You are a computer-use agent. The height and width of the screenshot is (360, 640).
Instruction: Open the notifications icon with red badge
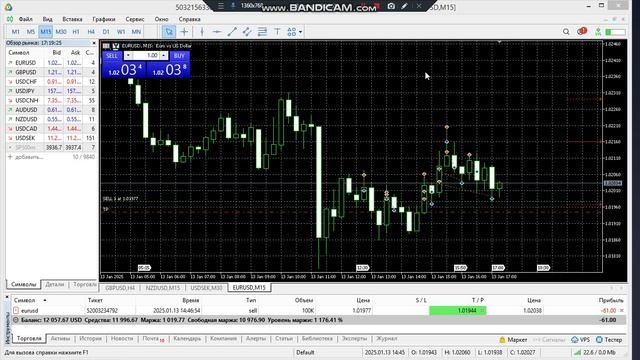click(x=582, y=31)
